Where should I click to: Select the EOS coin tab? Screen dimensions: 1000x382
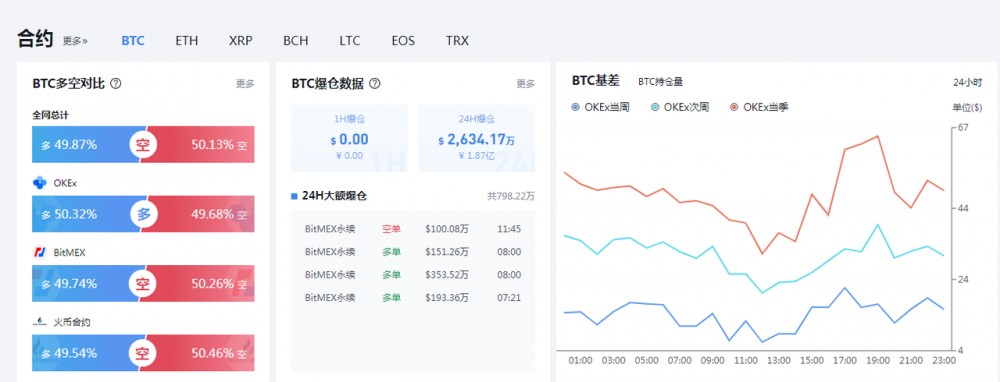[403, 41]
